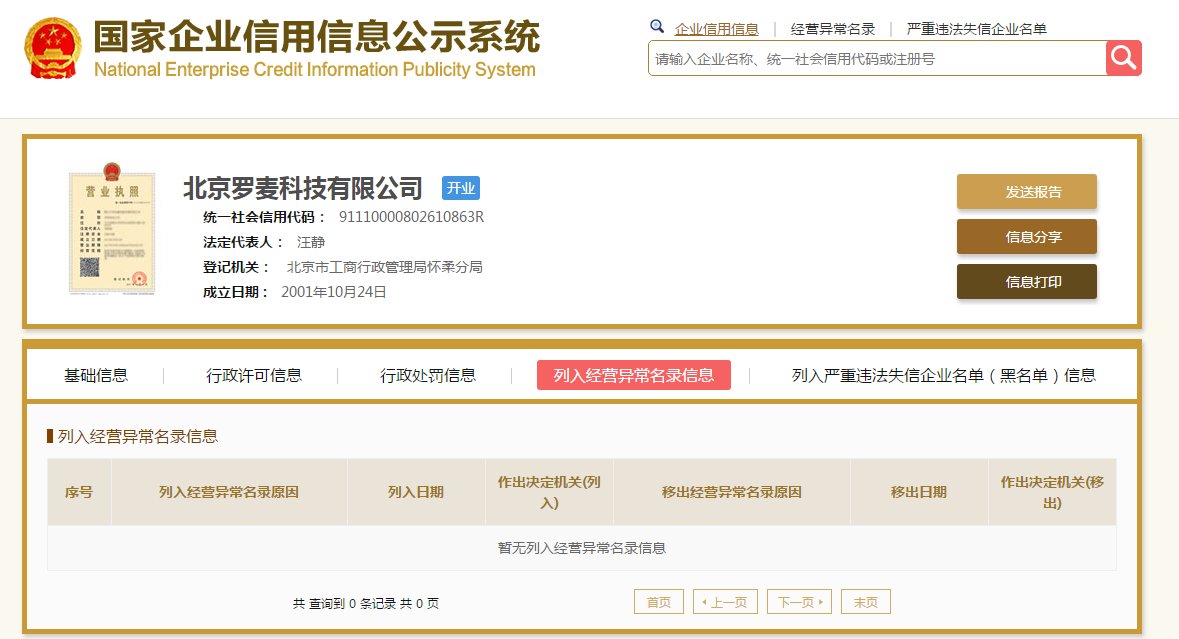
Task: Click the 下一页 pagination button
Action: pyautogui.click(x=798, y=601)
